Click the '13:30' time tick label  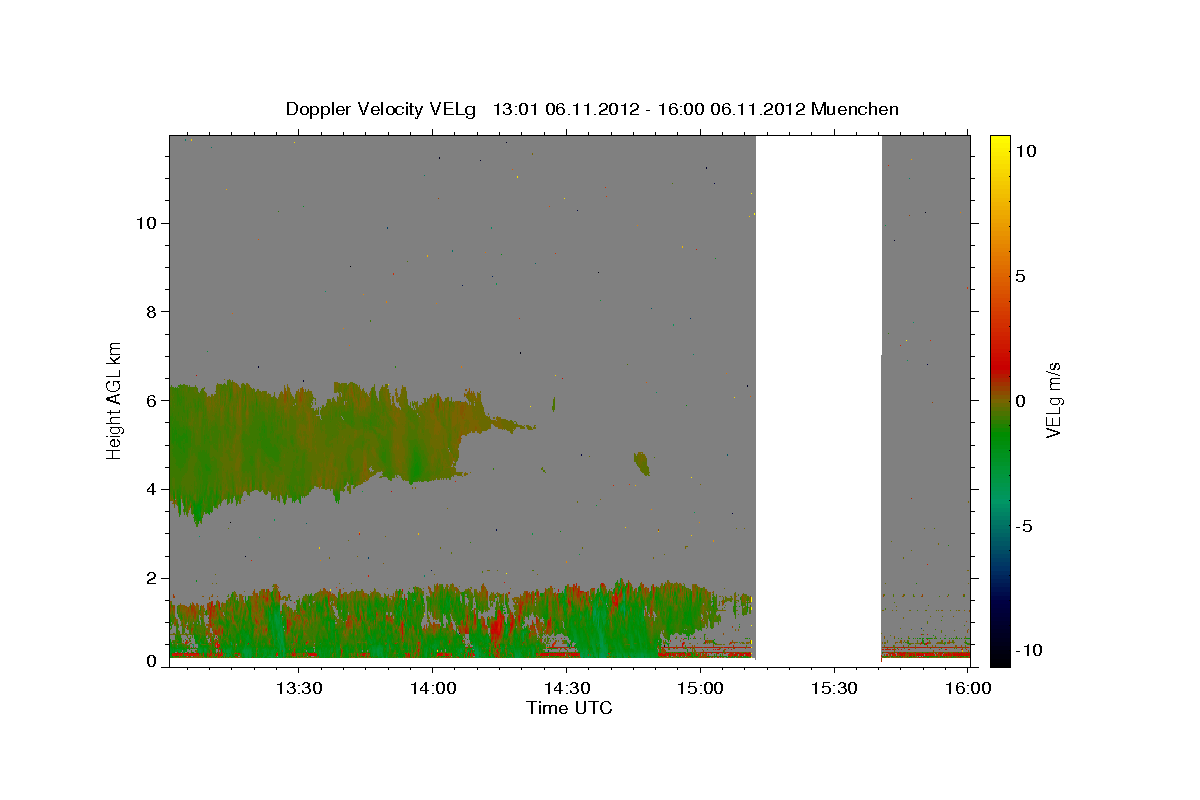point(298,688)
